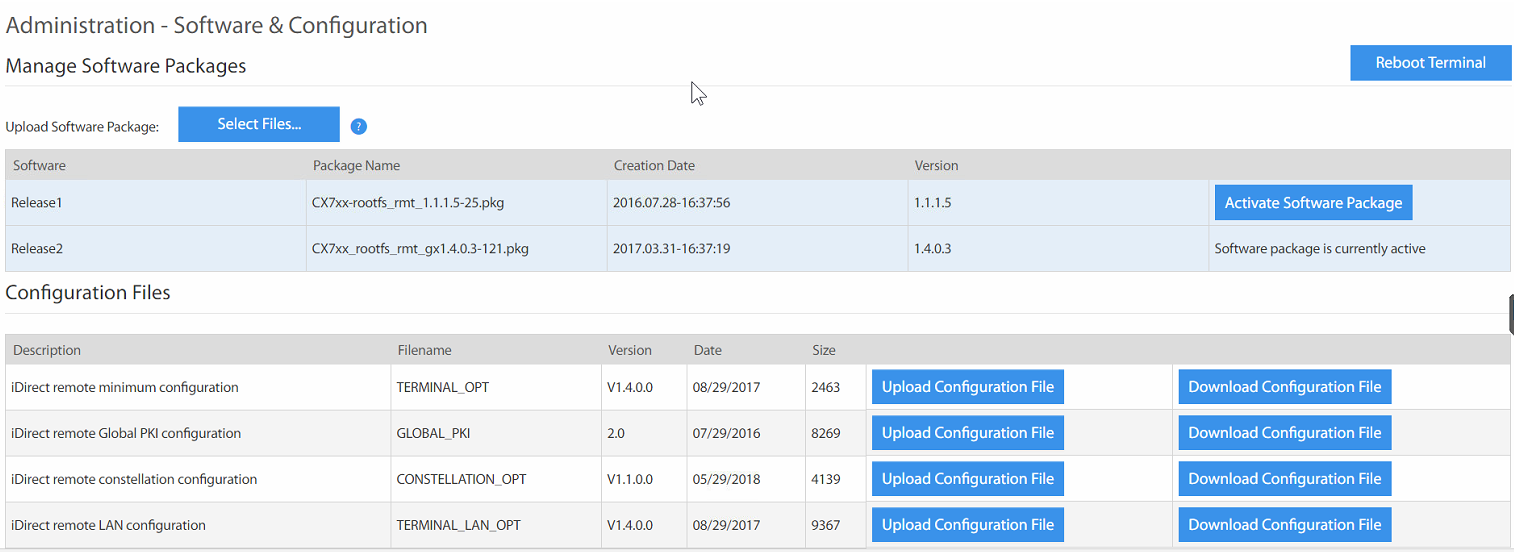Upload configuration file for GLOBAL_PKI
Image resolution: width=1514 pixels, height=552 pixels.
point(967,433)
